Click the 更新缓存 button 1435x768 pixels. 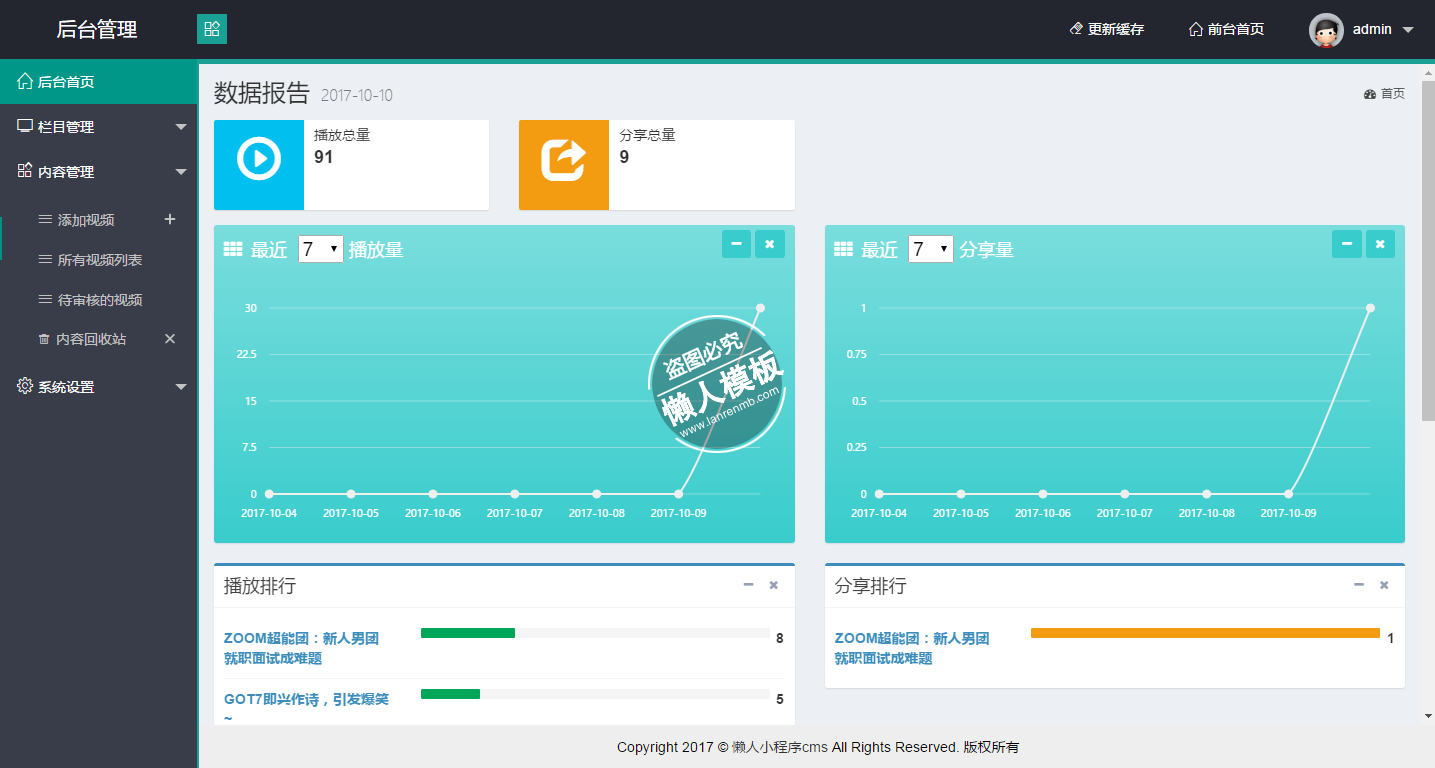click(1107, 30)
